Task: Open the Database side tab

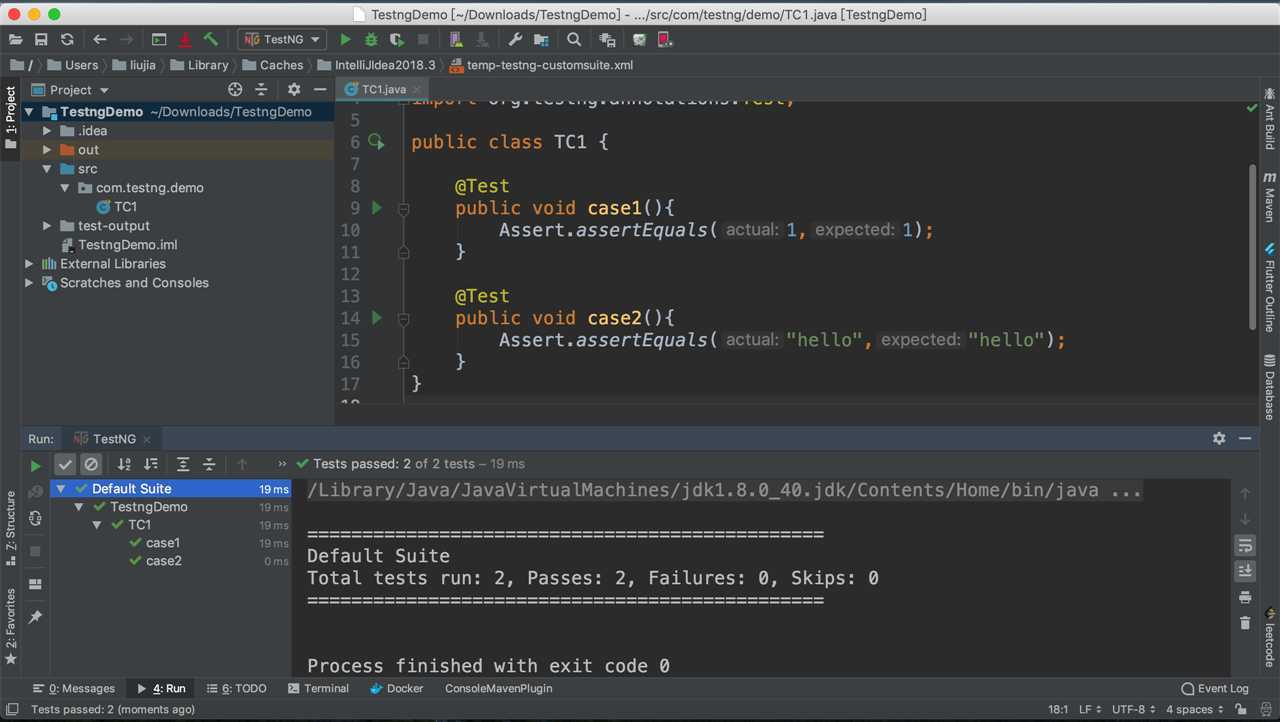Action: click(1269, 387)
